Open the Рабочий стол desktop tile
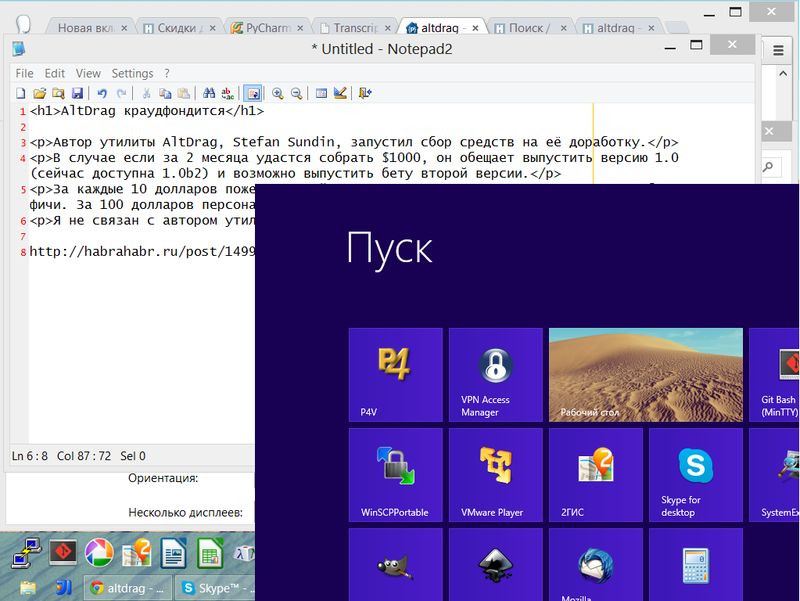800x601 pixels. [645, 374]
